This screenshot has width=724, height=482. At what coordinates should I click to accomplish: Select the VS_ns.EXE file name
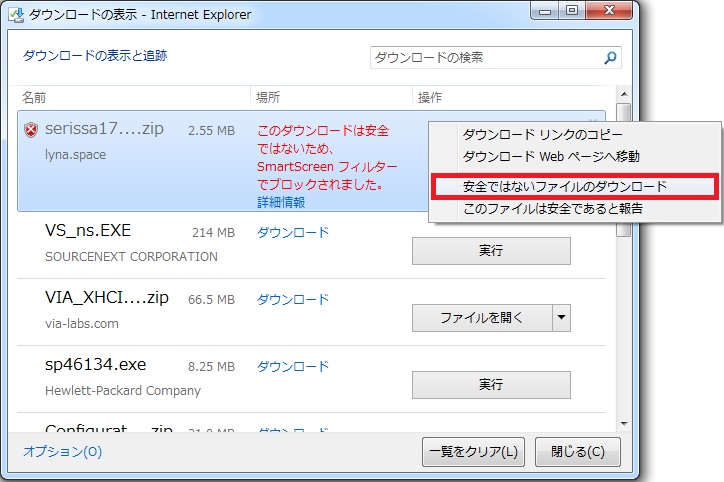click(x=88, y=230)
